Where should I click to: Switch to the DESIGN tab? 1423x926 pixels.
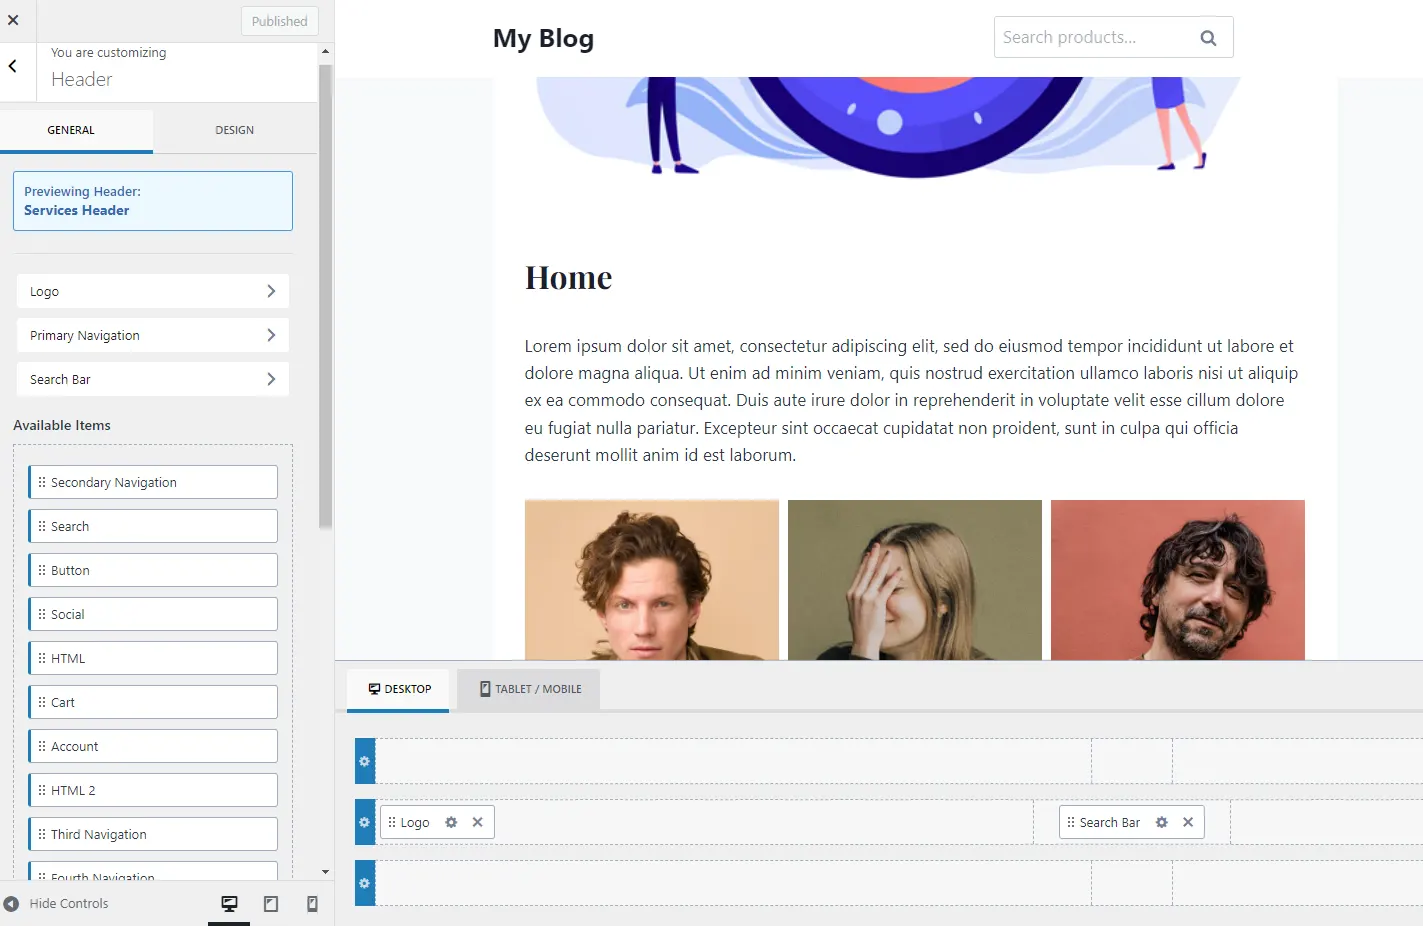pos(234,129)
